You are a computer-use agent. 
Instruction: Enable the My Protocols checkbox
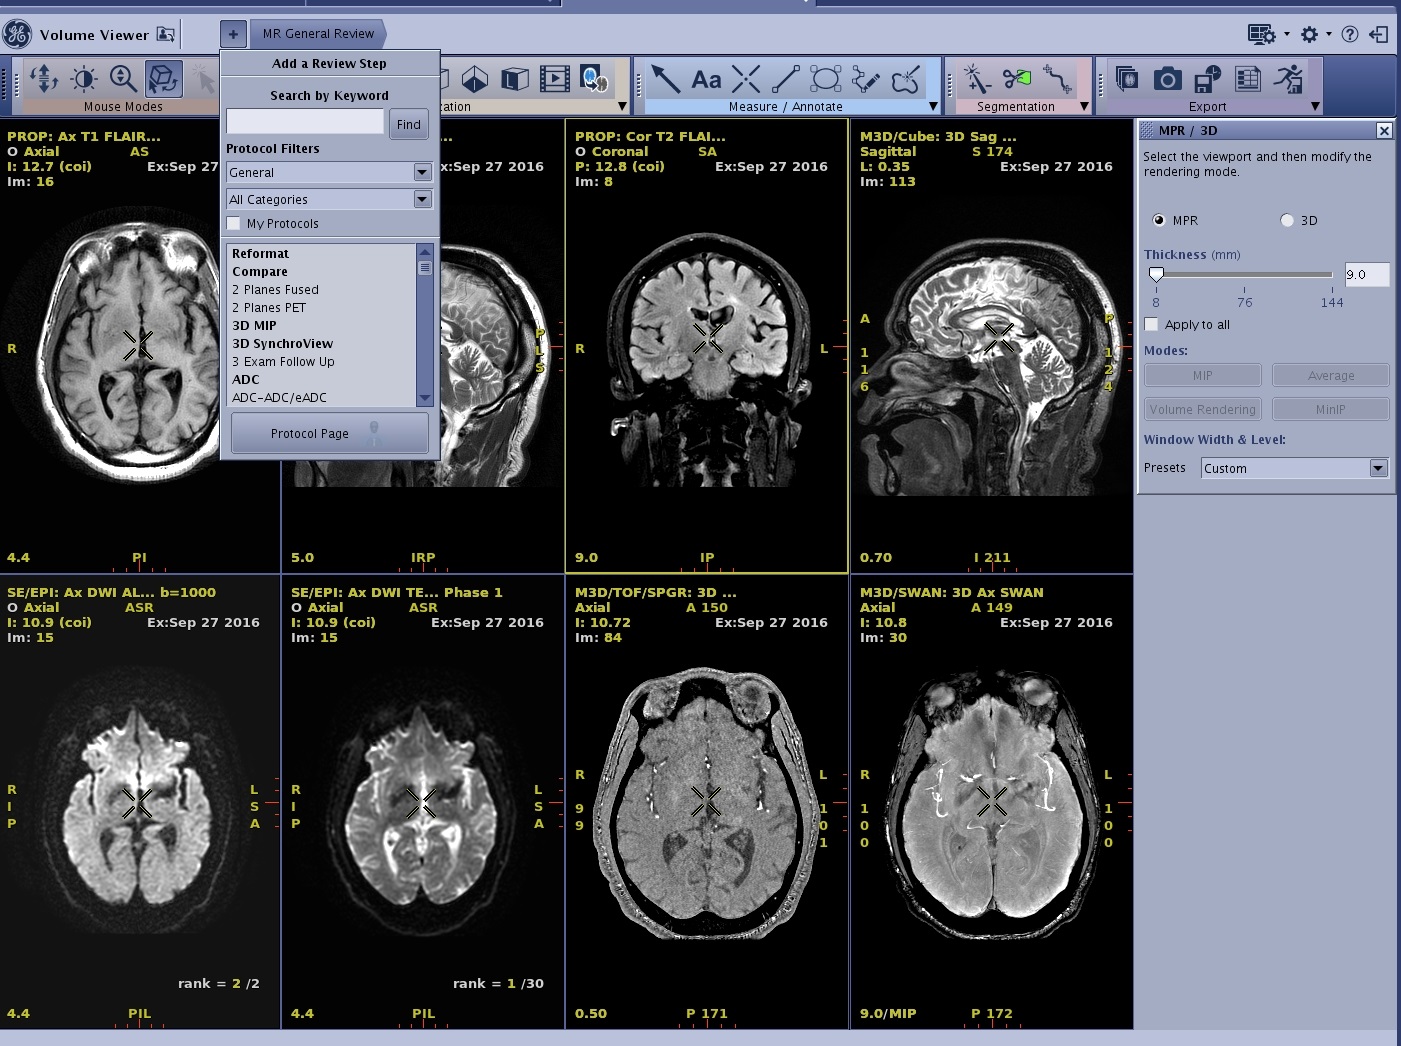(234, 224)
